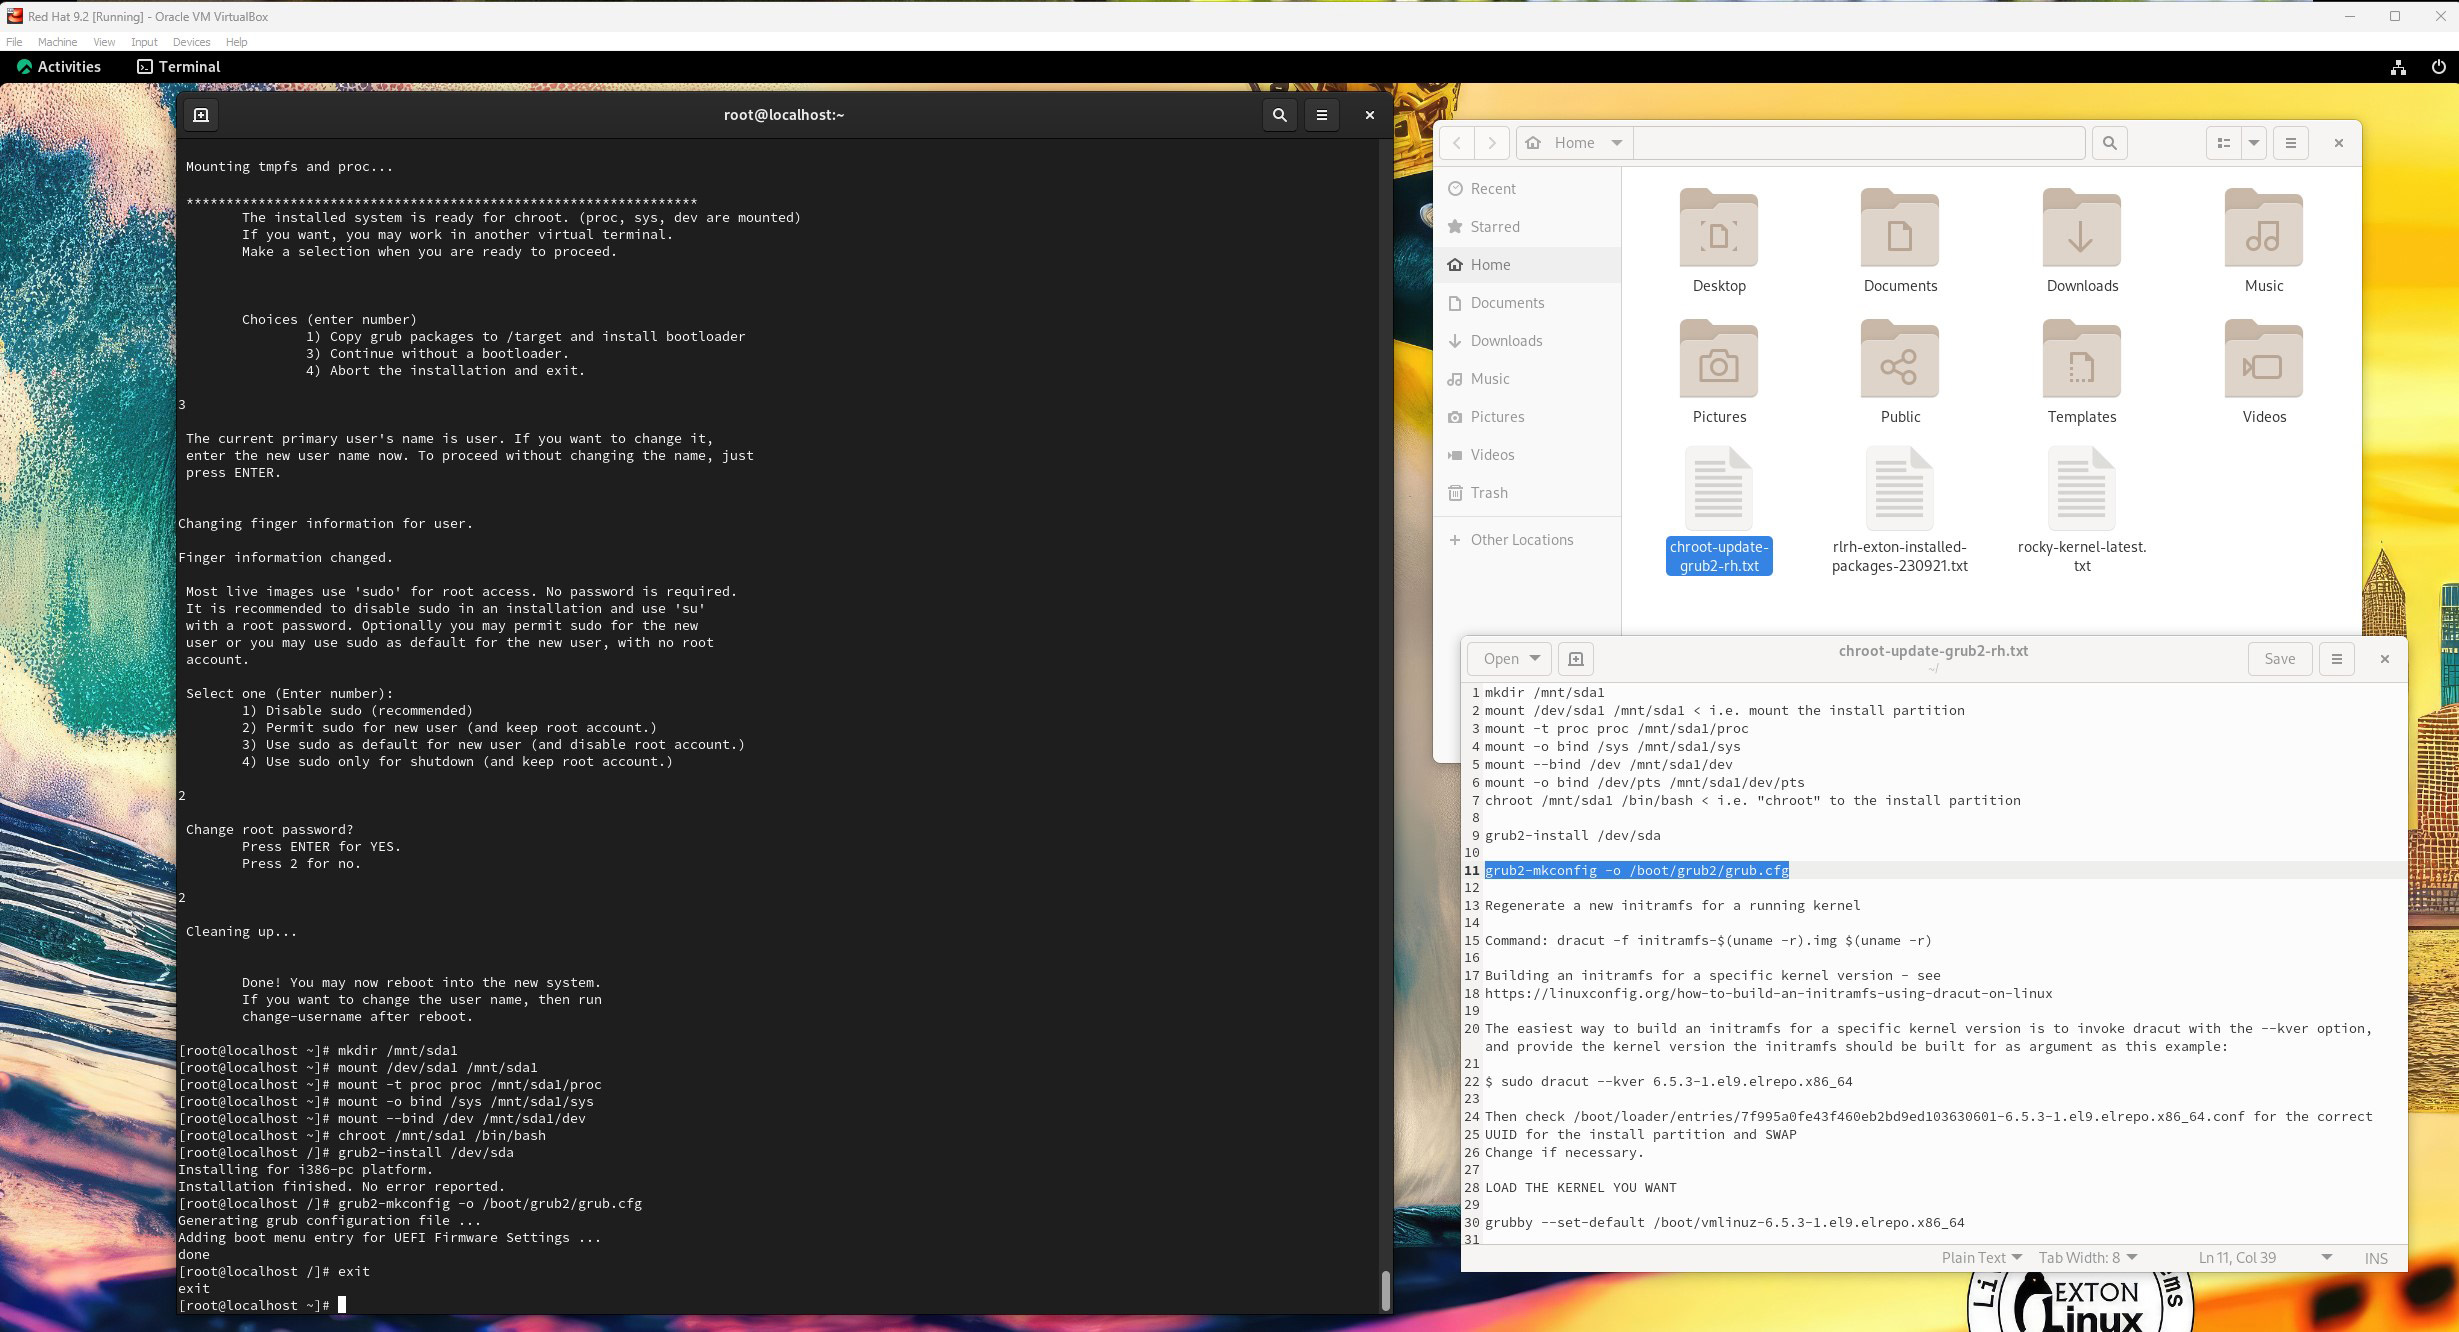Expand the Home path dropdown in Files
The width and height of the screenshot is (2459, 1332).
pos(1617,143)
